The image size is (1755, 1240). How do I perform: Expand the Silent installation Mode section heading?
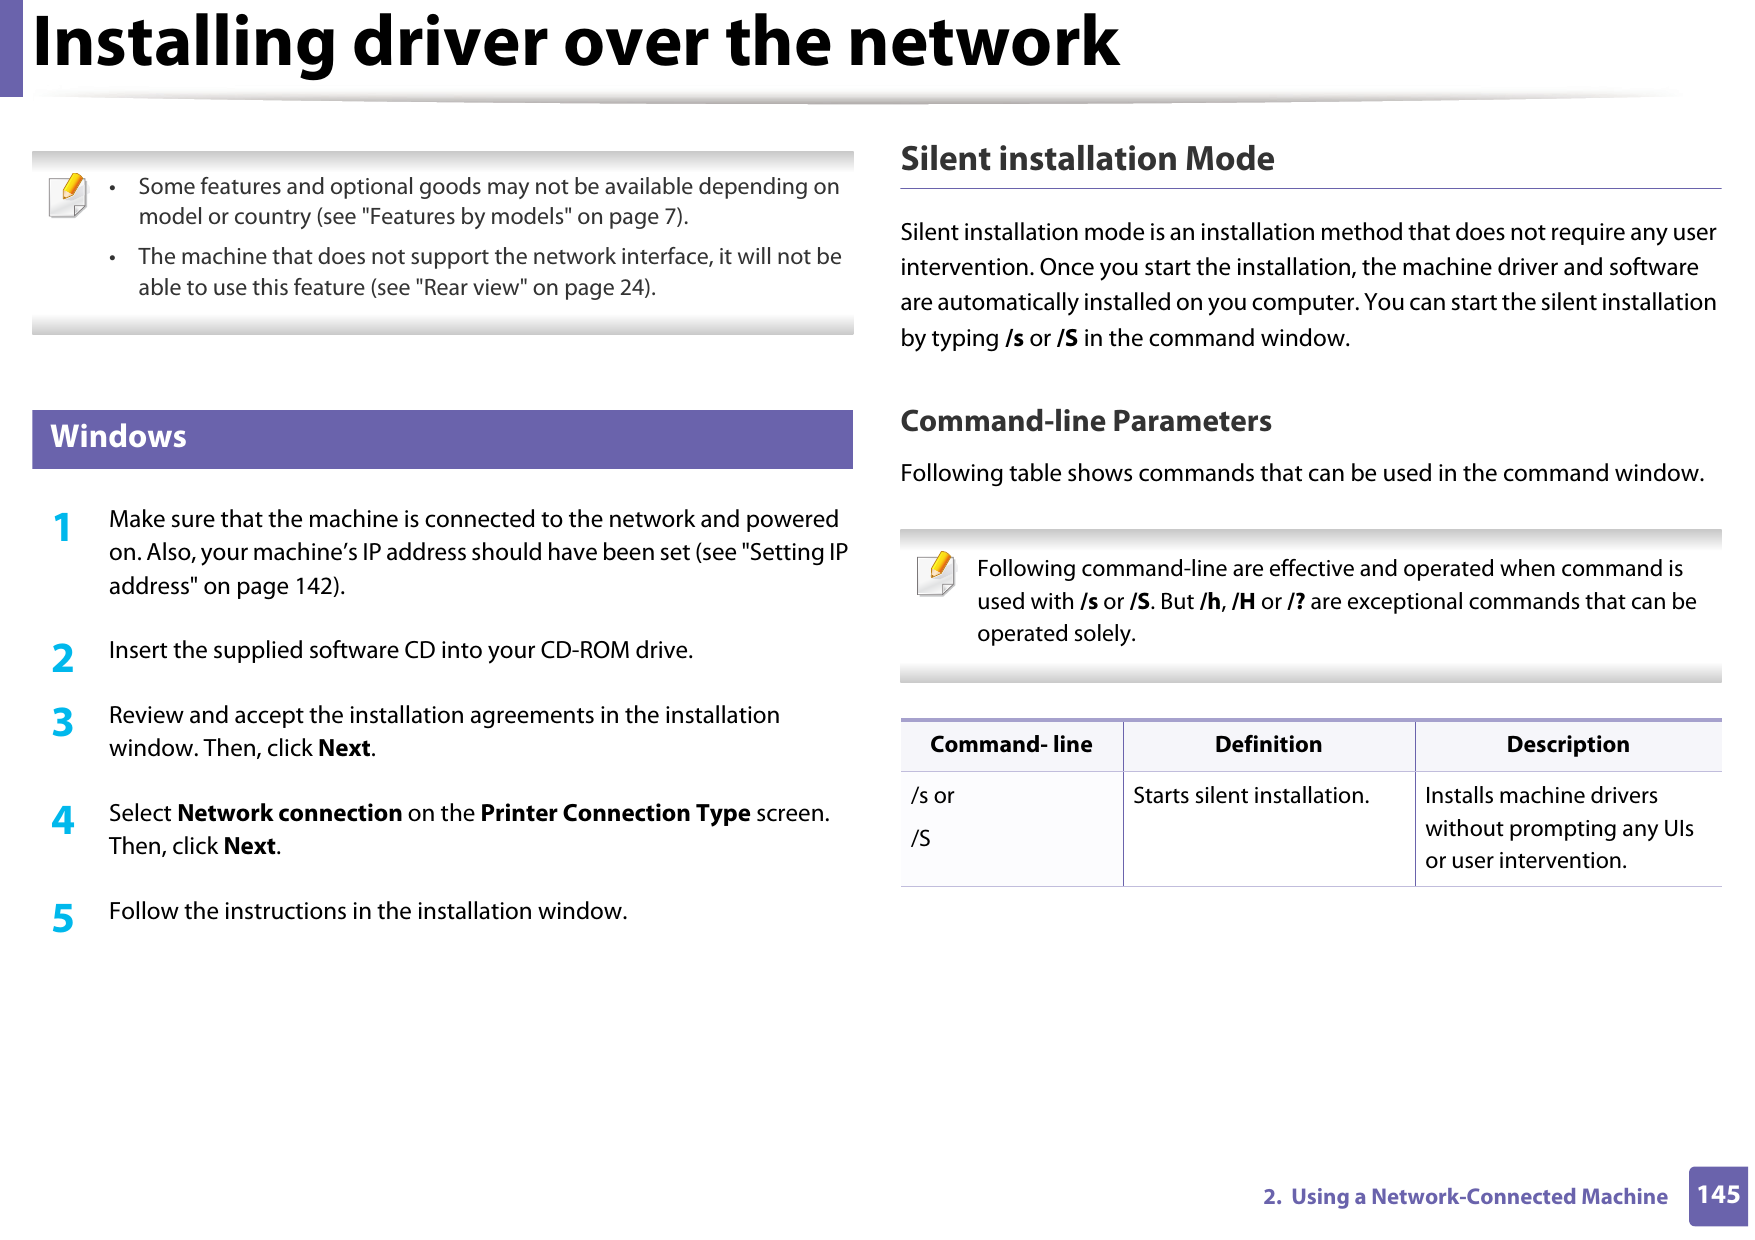pyautogui.click(x=1088, y=158)
